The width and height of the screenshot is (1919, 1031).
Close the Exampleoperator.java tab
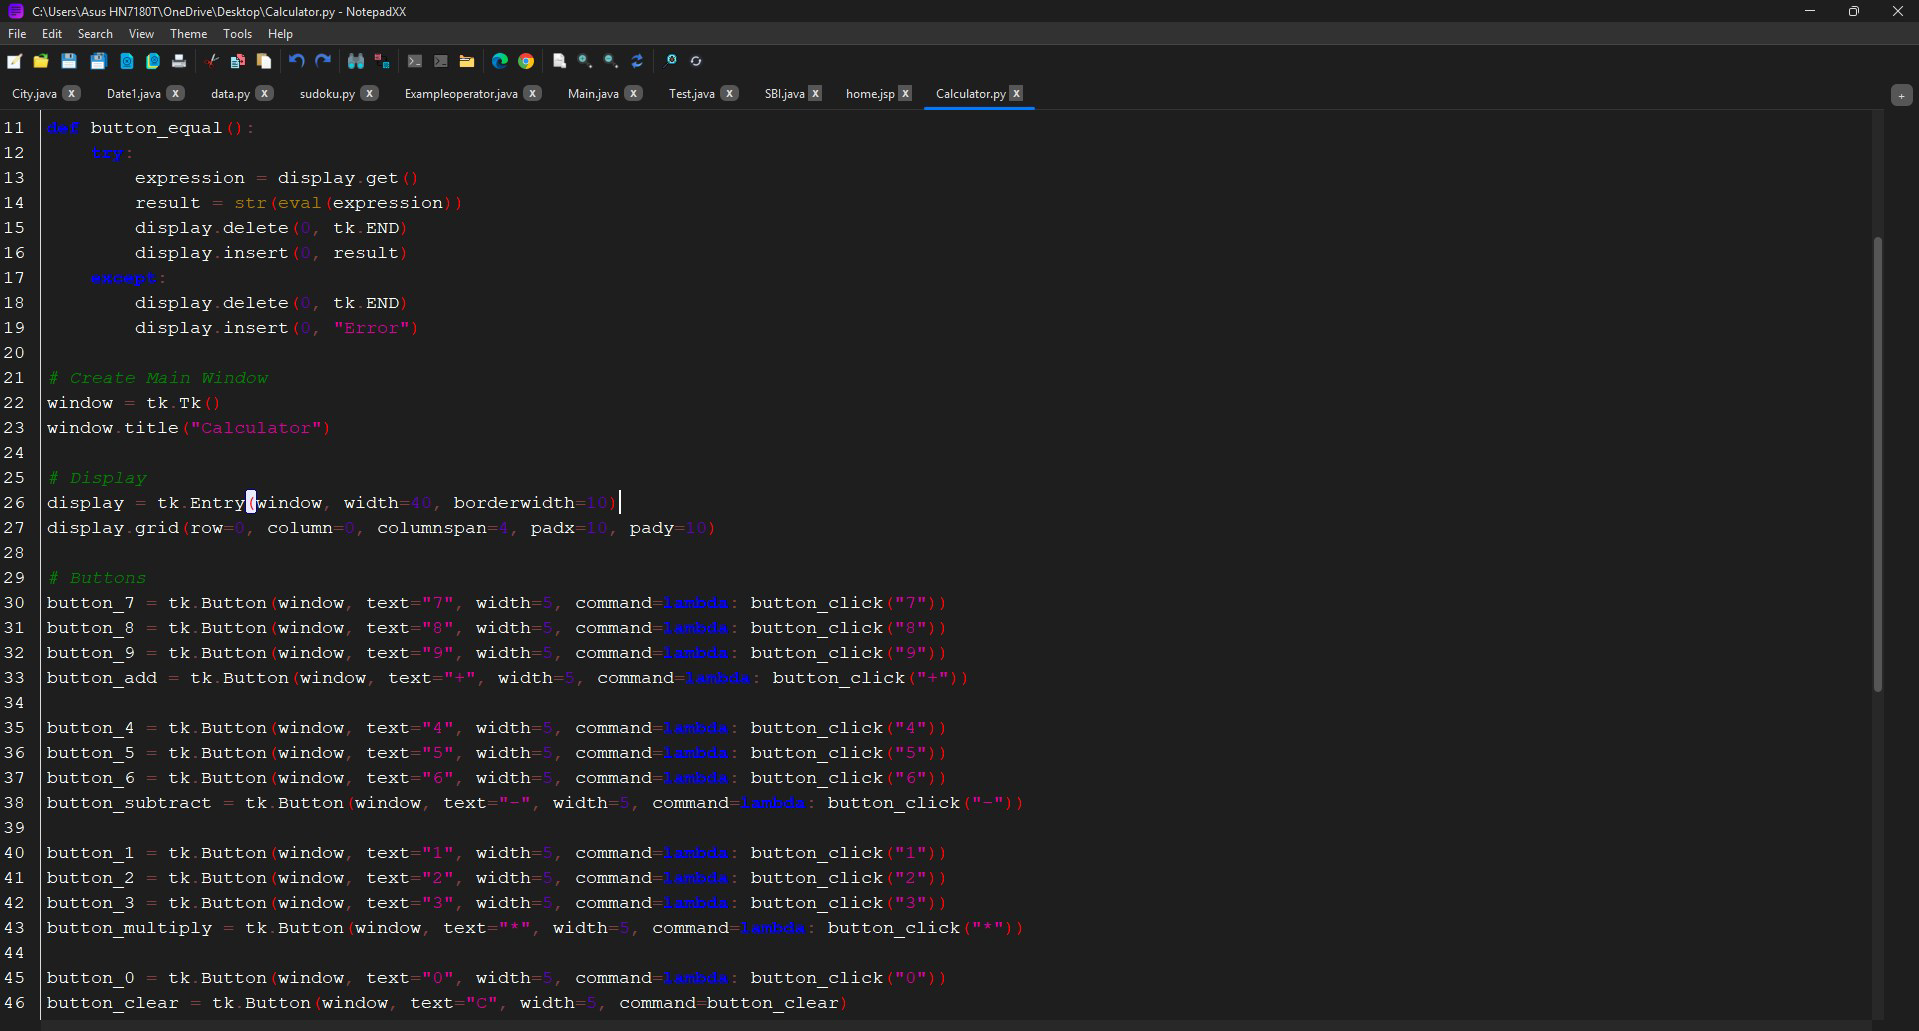[532, 93]
